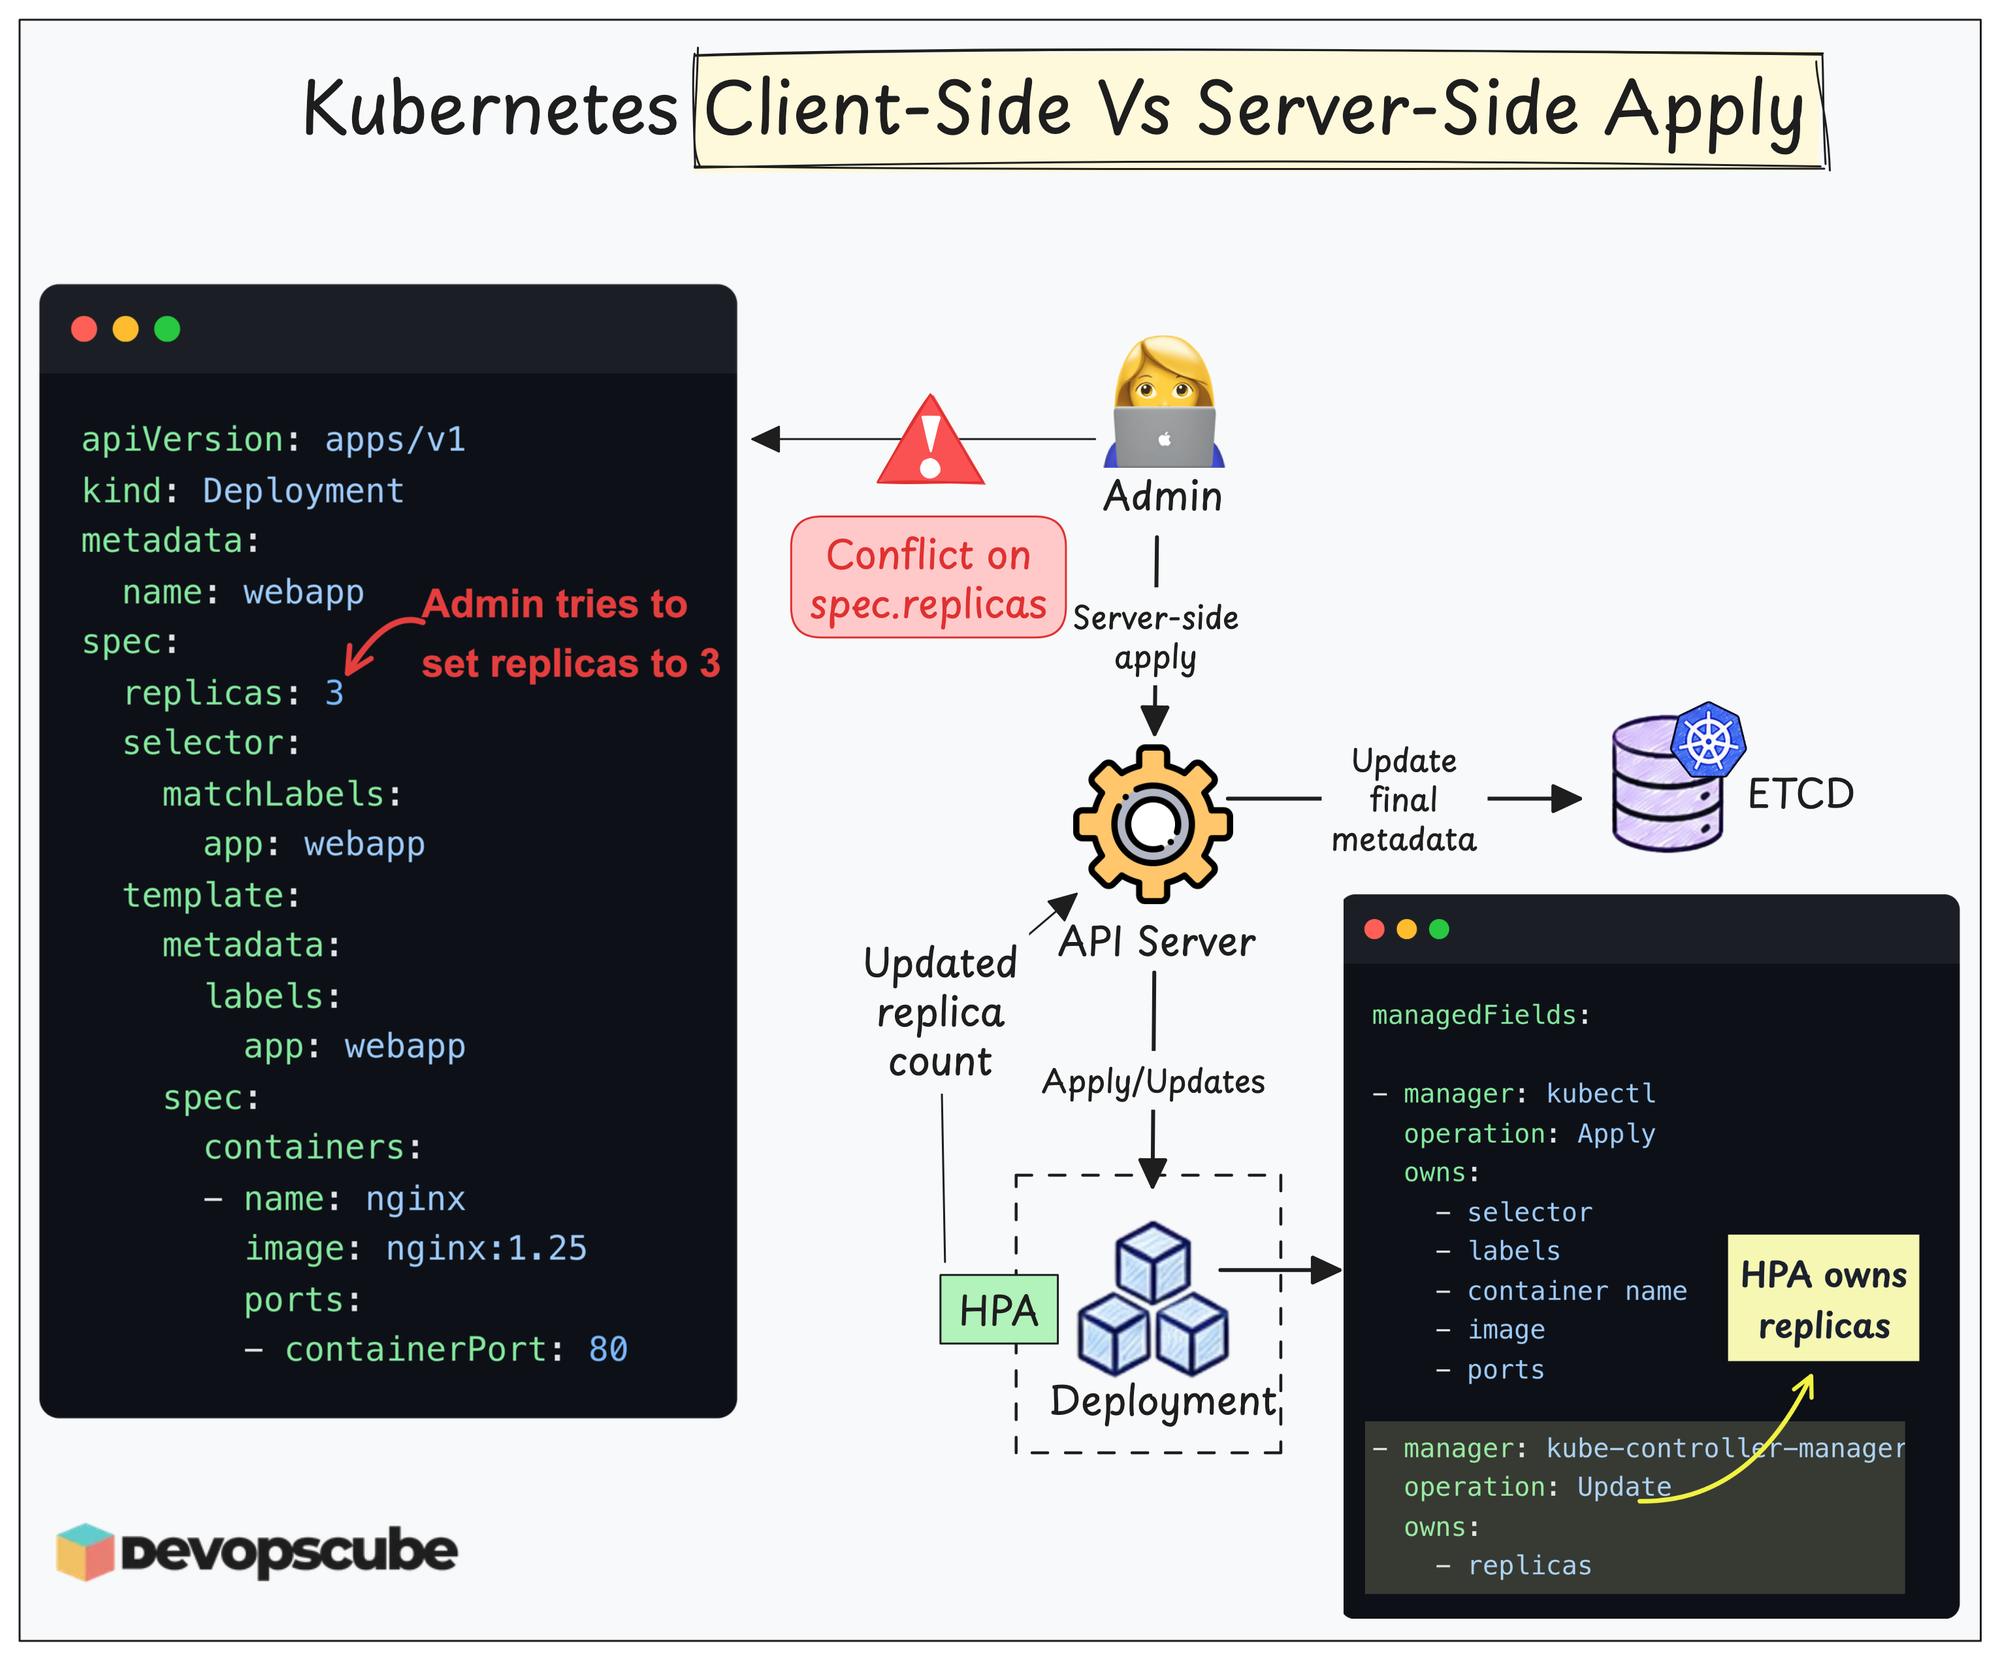Click the red dot in the YAML window
Screen dimensions: 2000x1660
coord(84,329)
